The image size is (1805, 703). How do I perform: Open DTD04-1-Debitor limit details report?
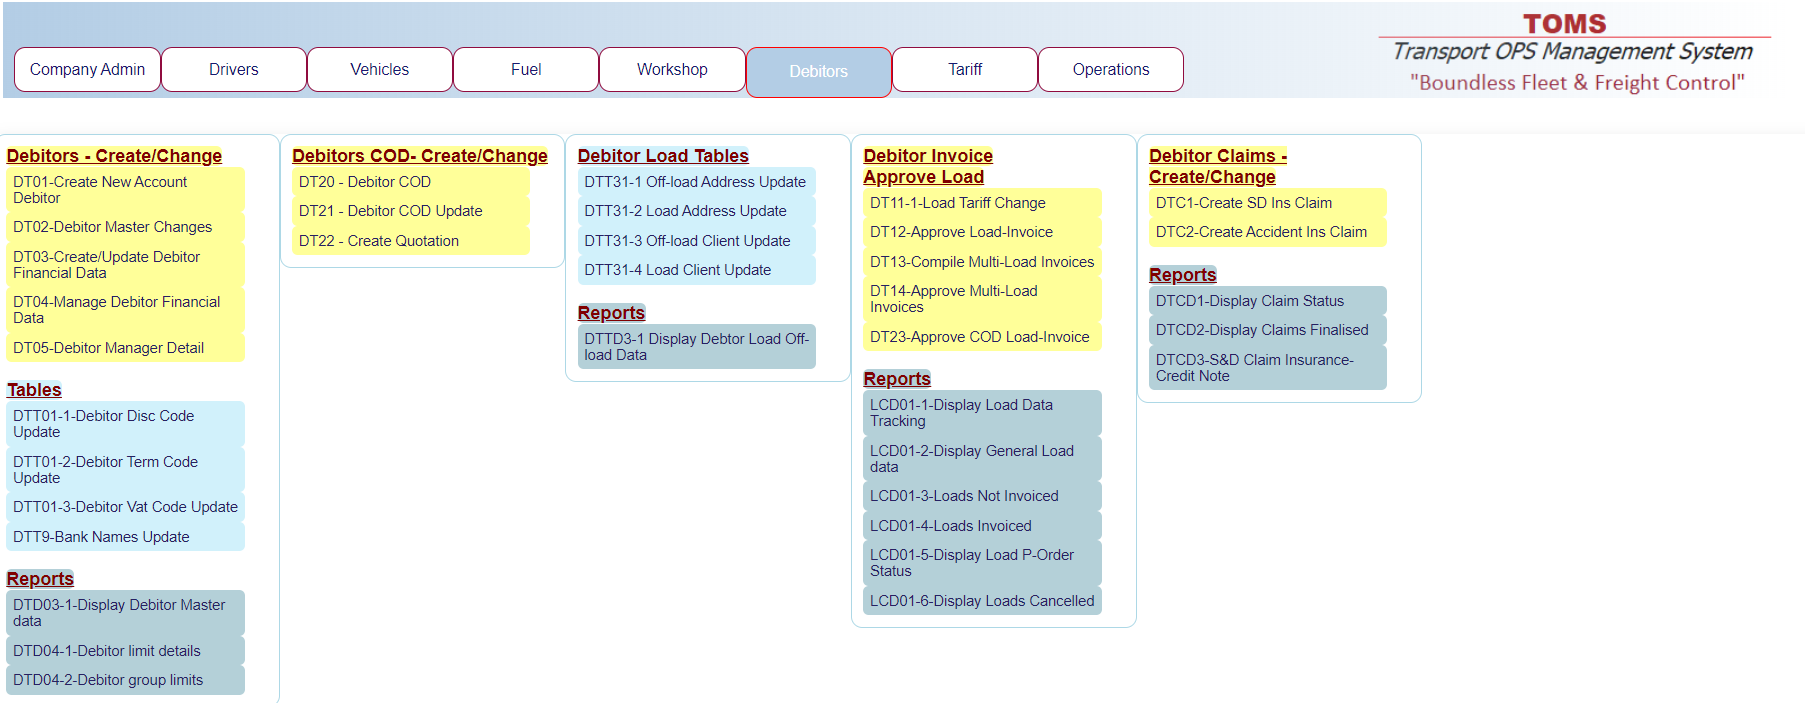pyautogui.click(x=106, y=651)
